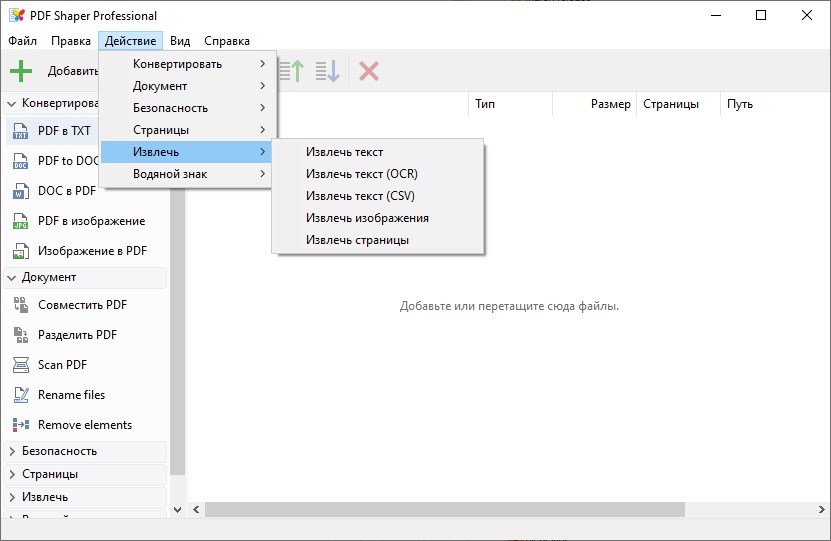The image size is (831, 541).
Task: Click the horizontal scrollbar thumb
Action: click(445, 510)
